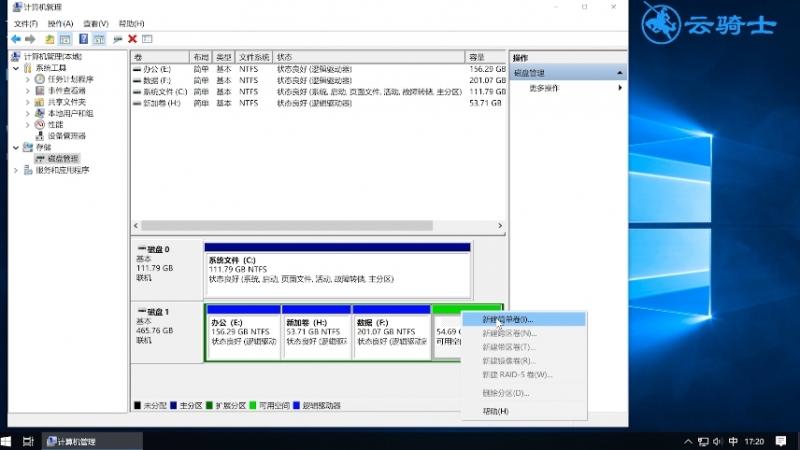The width and height of the screenshot is (800, 450).
Task: Click the blue Help question mark icon
Action: tap(83, 39)
